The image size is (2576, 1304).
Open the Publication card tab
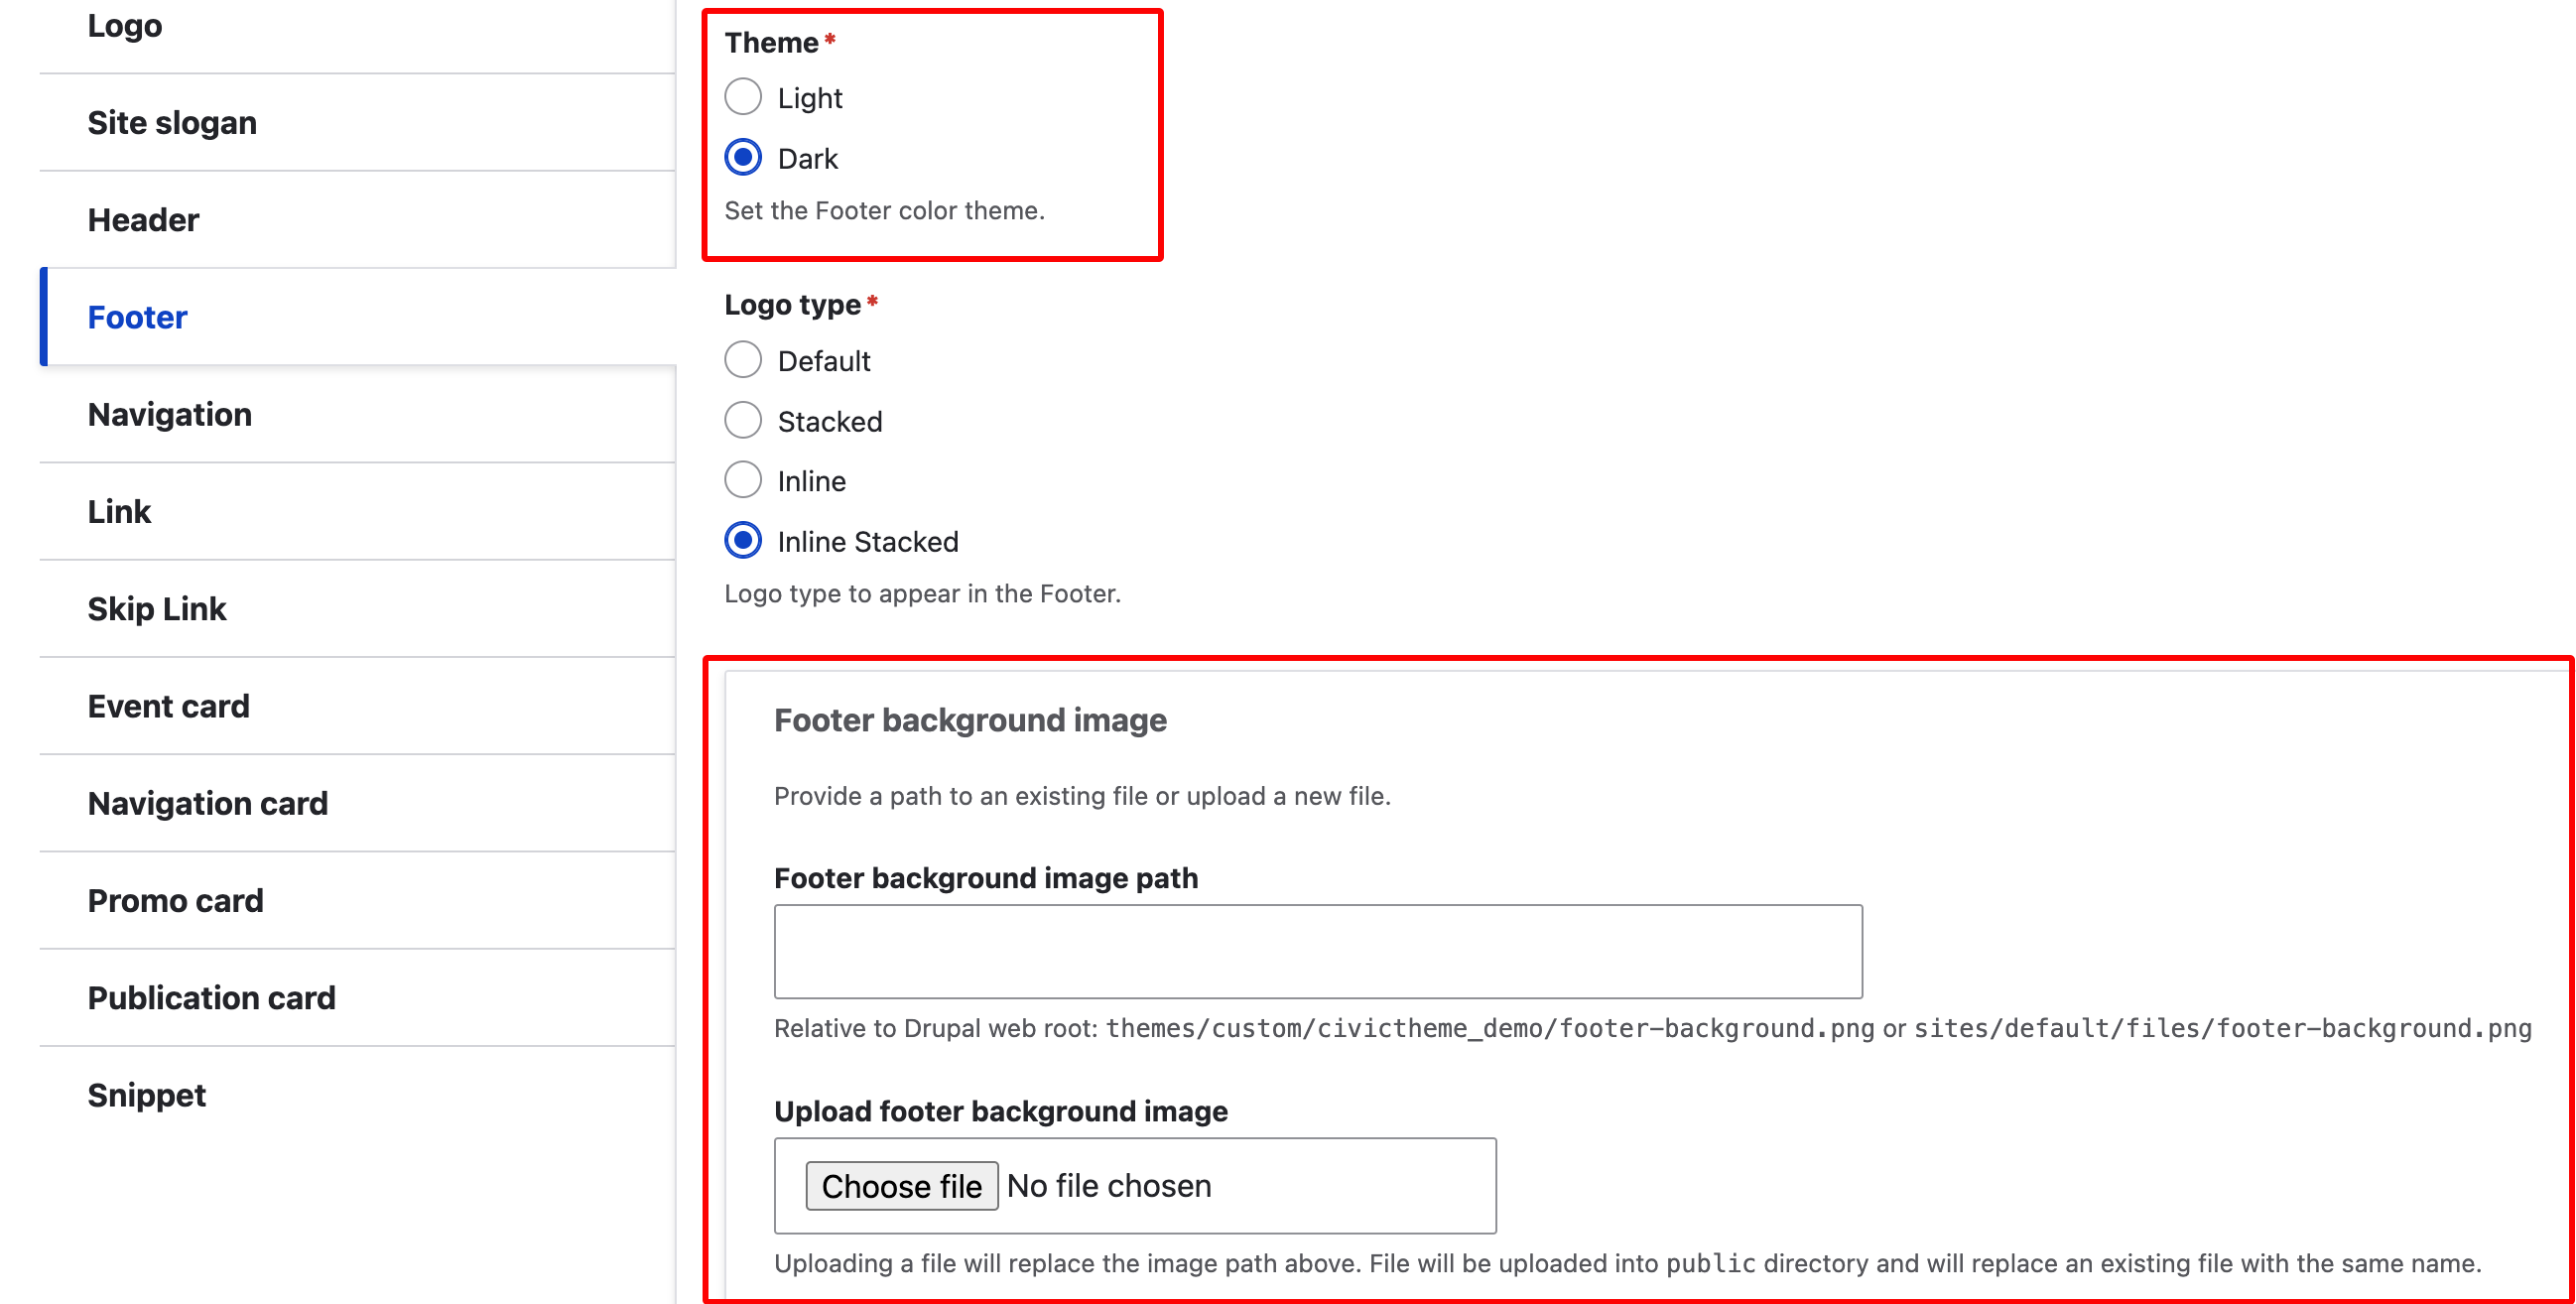pyautogui.click(x=211, y=997)
